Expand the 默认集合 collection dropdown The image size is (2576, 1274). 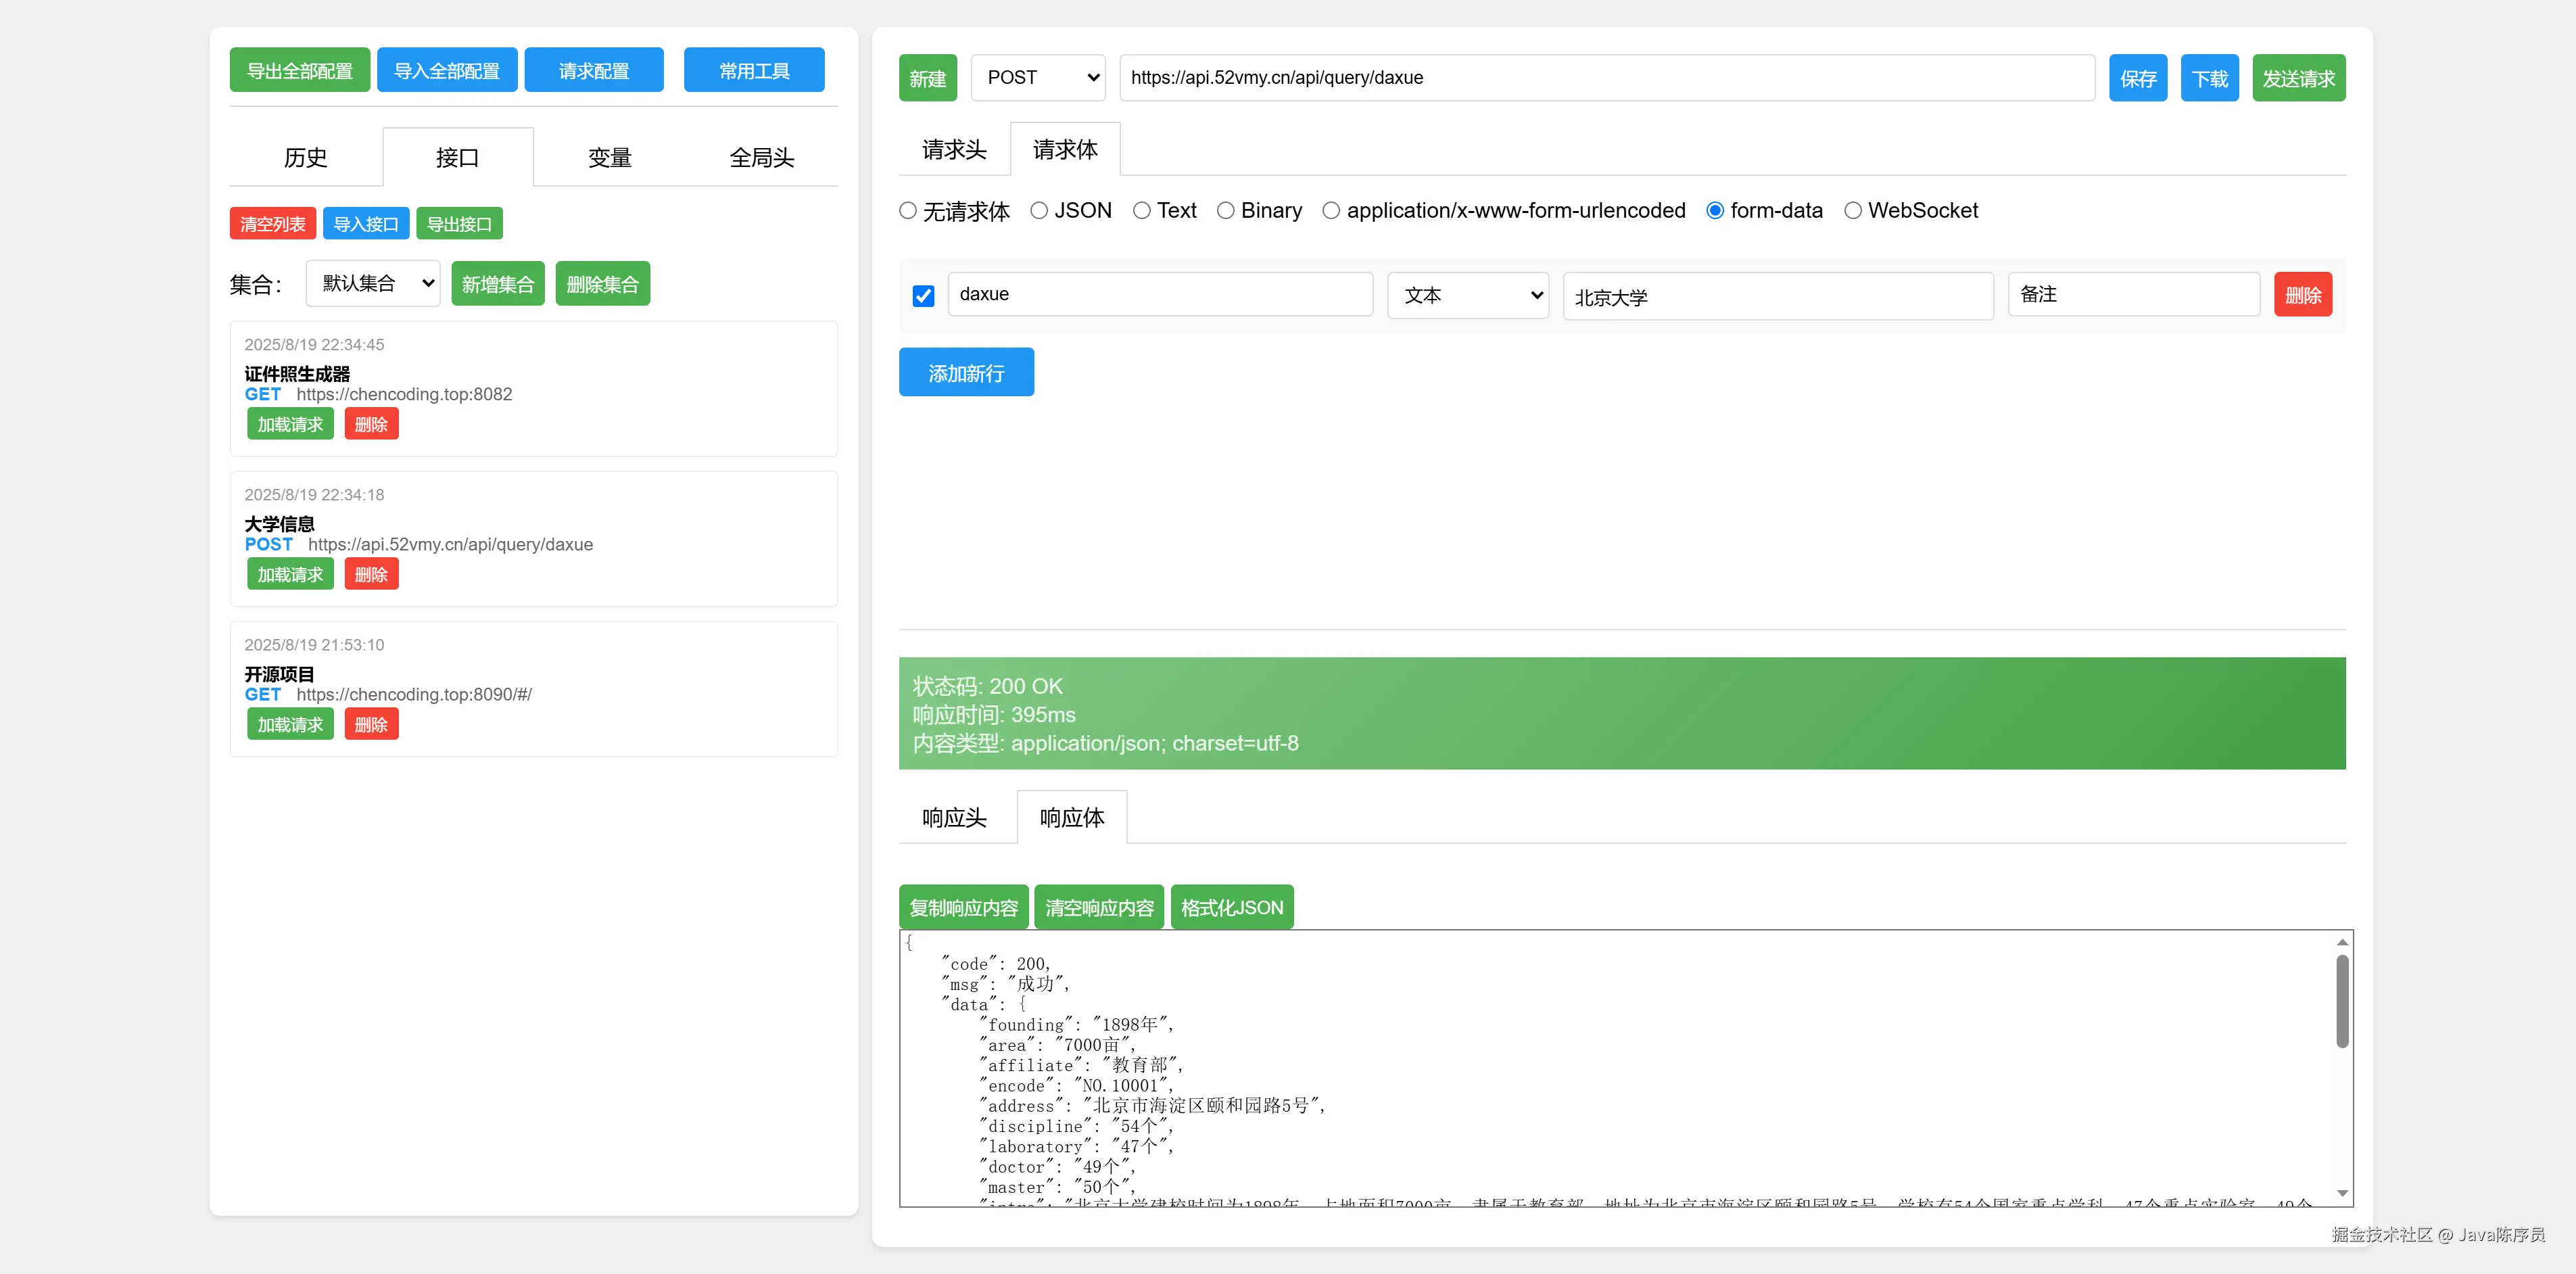[x=372, y=283]
